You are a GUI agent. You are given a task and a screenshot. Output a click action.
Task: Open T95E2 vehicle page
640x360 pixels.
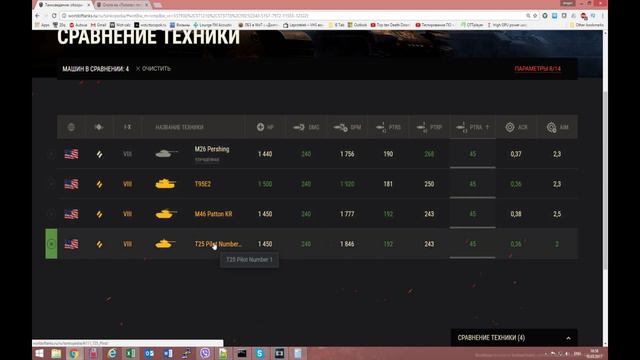pyautogui.click(x=203, y=184)
